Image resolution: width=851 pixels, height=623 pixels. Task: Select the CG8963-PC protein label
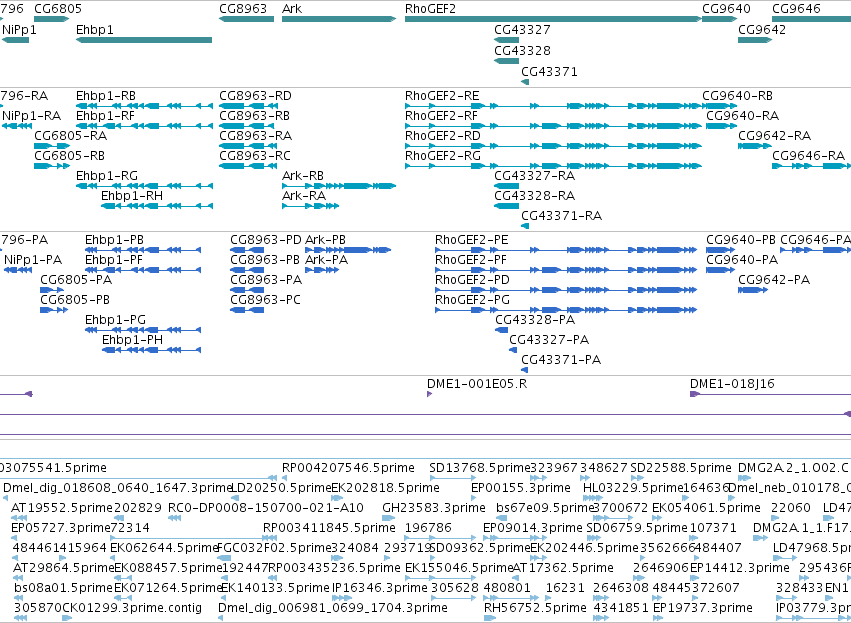[265, 300]
